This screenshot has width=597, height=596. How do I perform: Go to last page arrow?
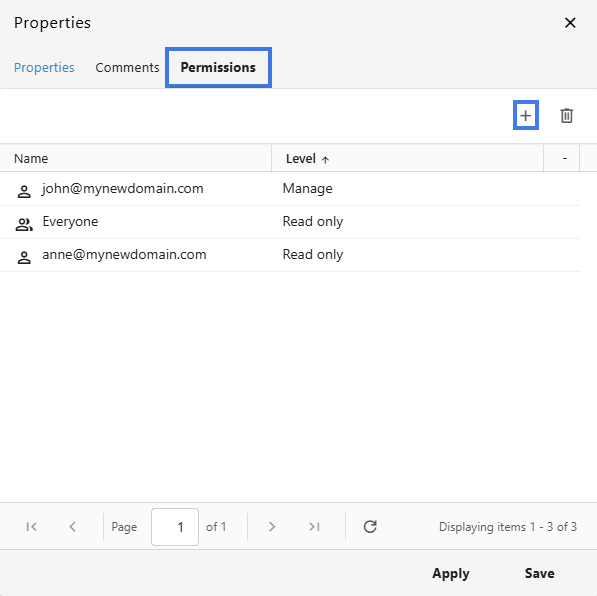tap(314, 527)
